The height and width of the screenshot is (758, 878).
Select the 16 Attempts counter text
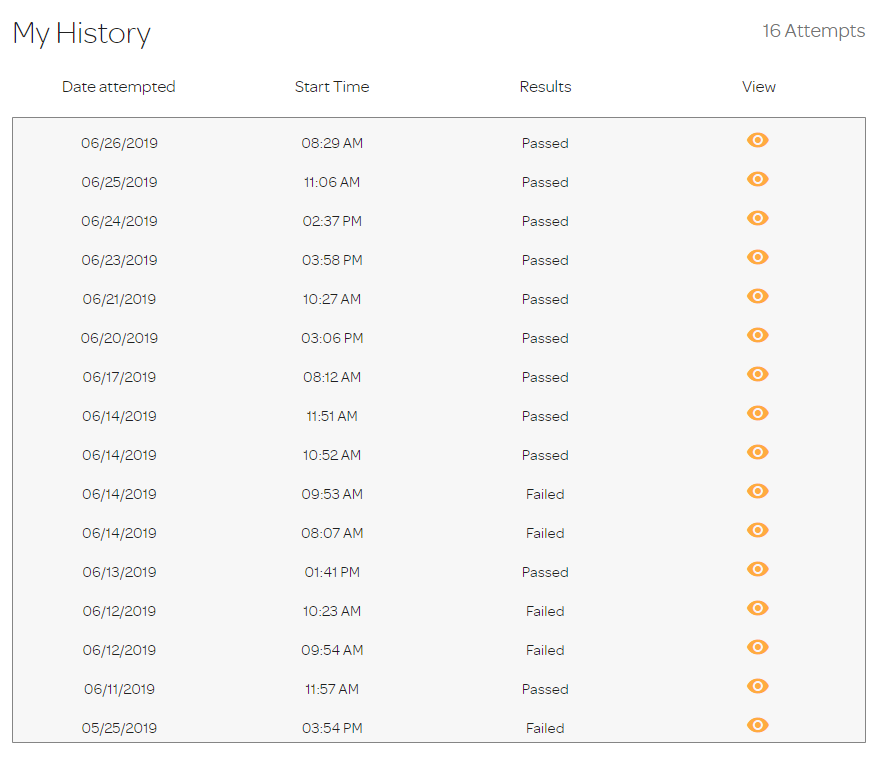click(814, 31)
